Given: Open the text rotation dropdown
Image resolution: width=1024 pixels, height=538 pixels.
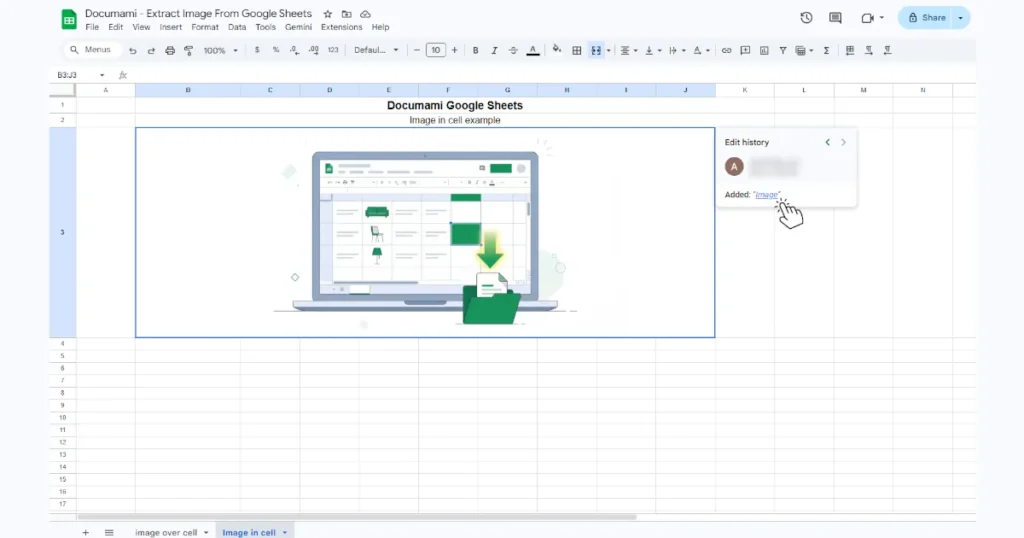Looking at the screenshot, I should point(701,50).
